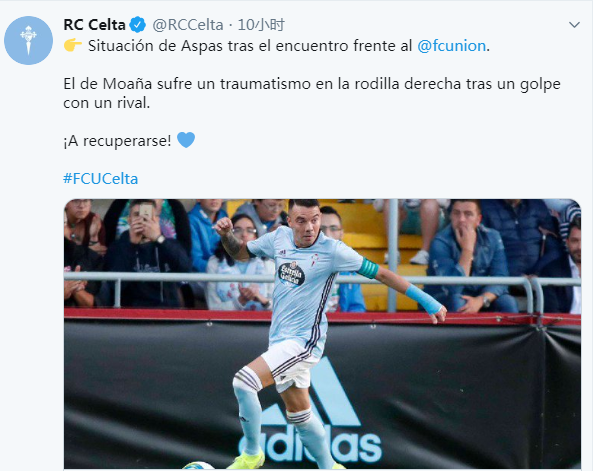Open the attached Aspas match photo
The width and height of the screenshot is (595, 471).
pos(322,334)
